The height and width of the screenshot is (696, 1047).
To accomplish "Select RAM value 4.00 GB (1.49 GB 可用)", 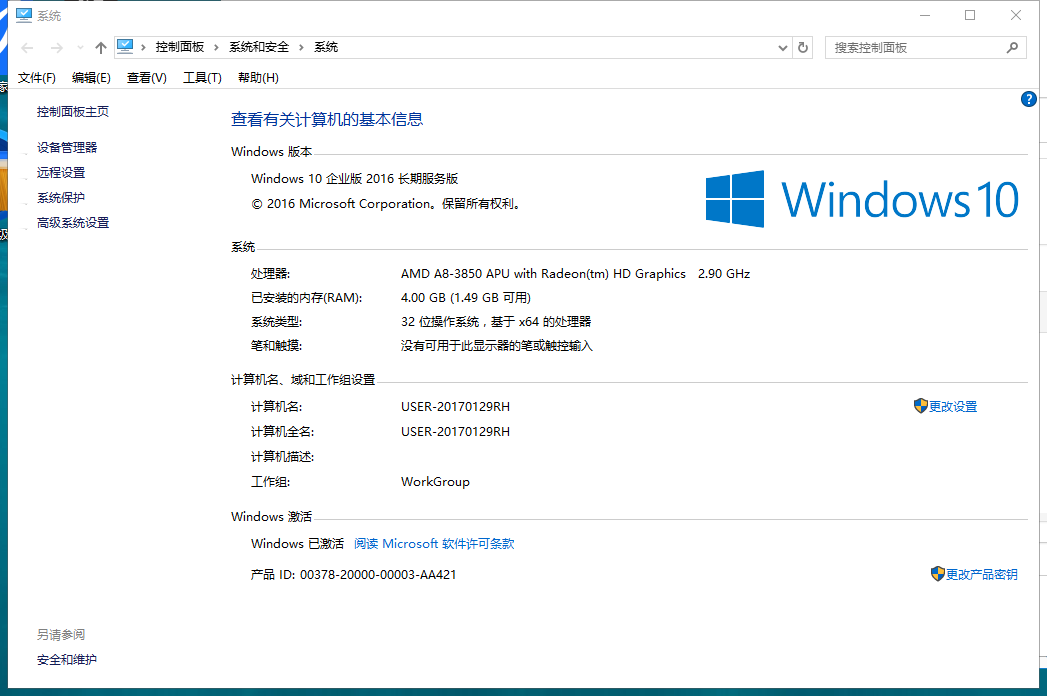I will coord(466,298).
